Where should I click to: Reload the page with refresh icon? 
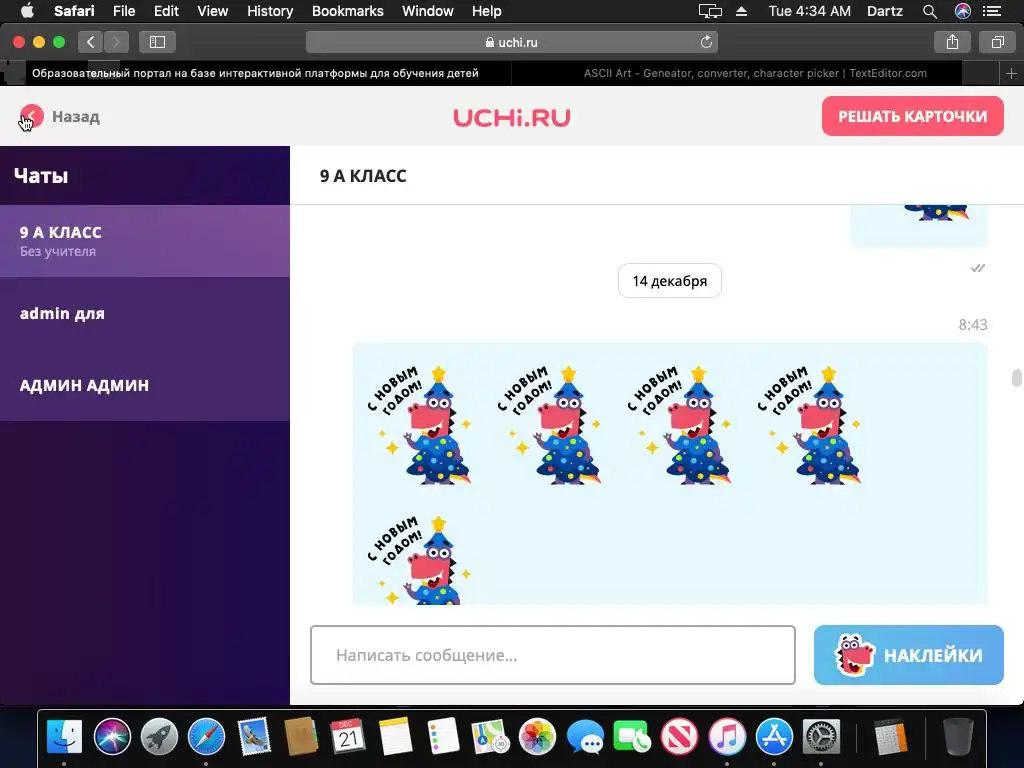click(x=706, y=42)
